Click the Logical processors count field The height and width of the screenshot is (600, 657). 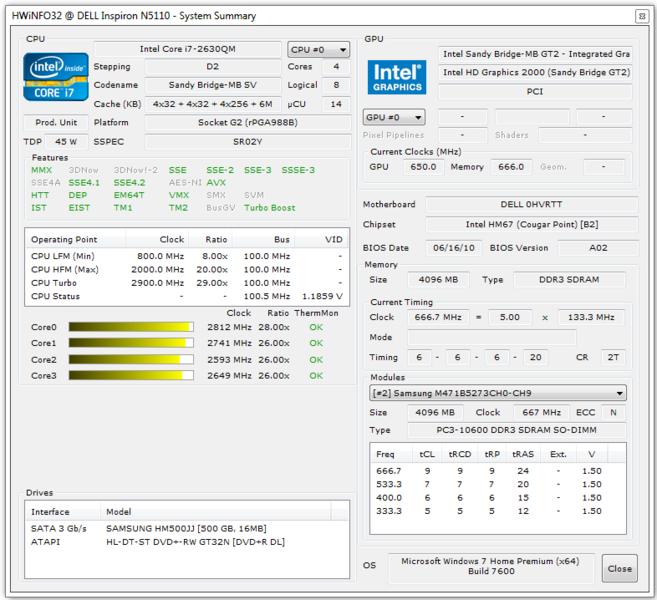[x=336, y=85]
